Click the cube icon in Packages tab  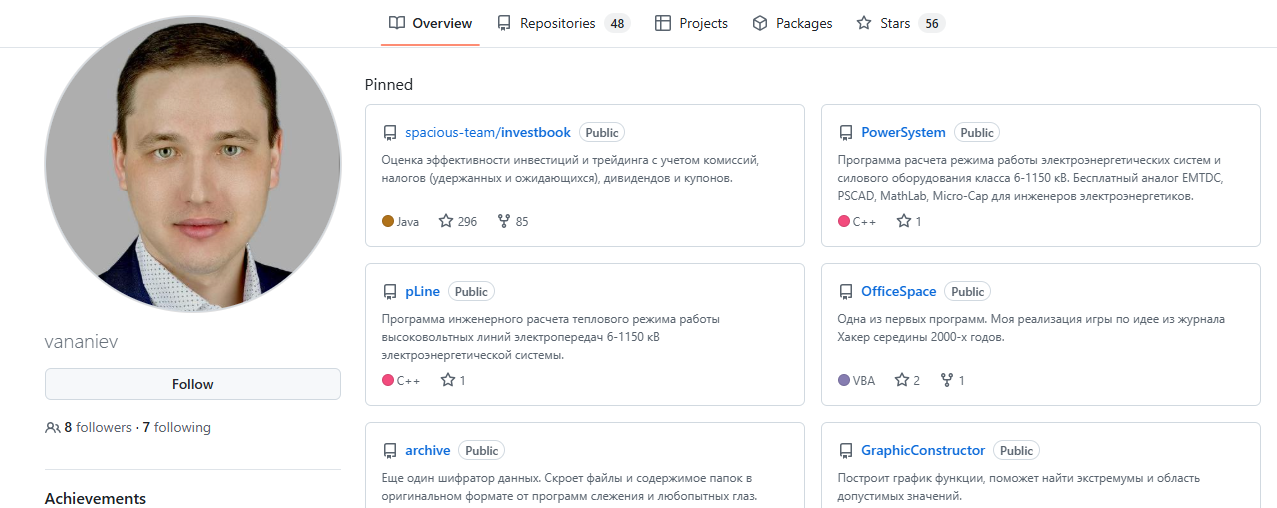(x=760, y=23)
